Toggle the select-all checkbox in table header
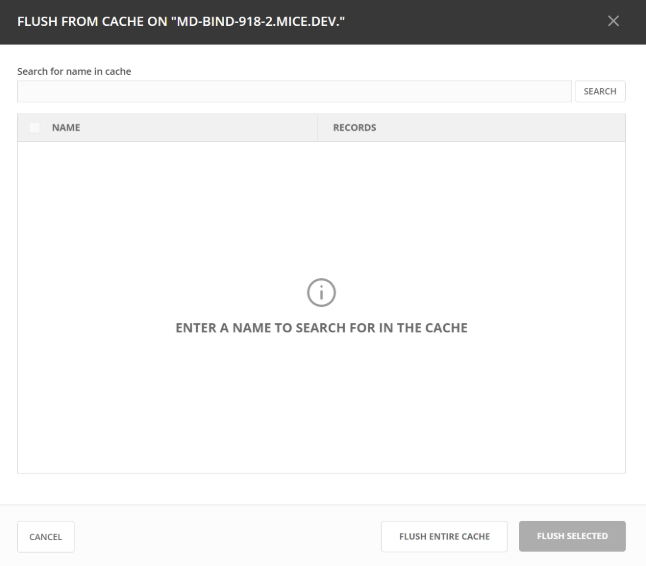The image size is (646, 566). point(35,128)
